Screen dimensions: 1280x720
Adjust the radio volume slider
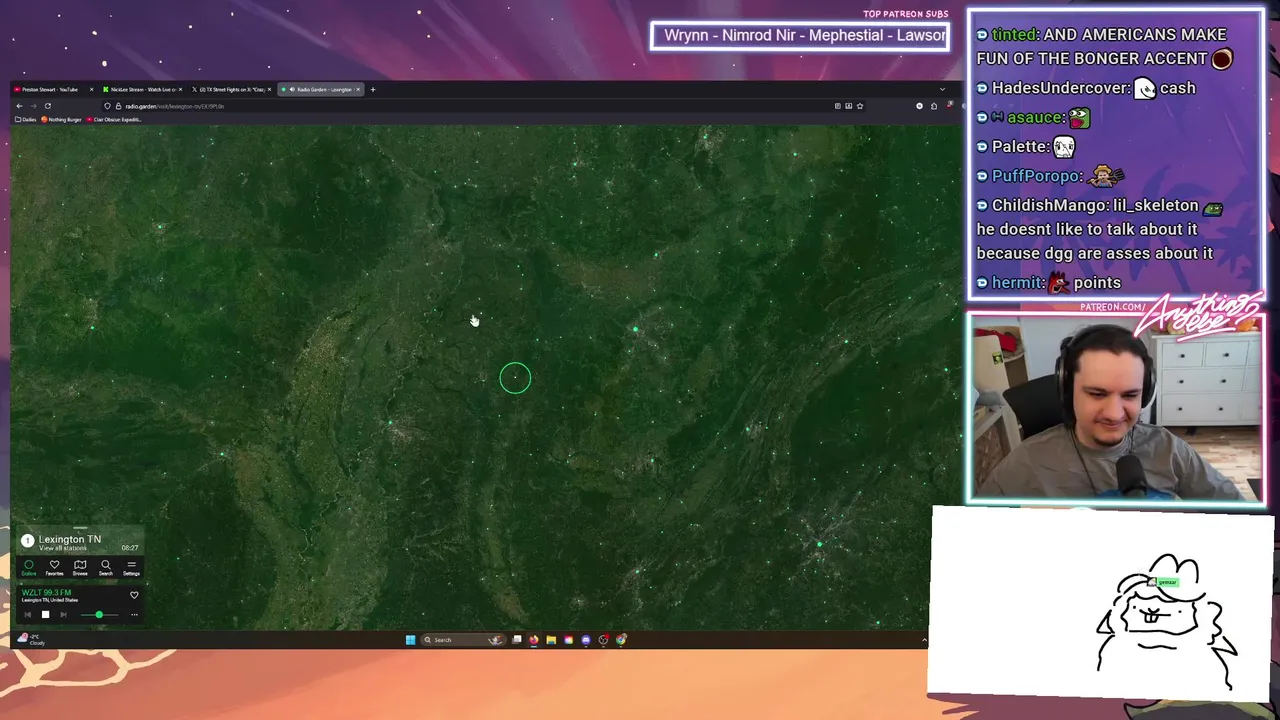99,614
